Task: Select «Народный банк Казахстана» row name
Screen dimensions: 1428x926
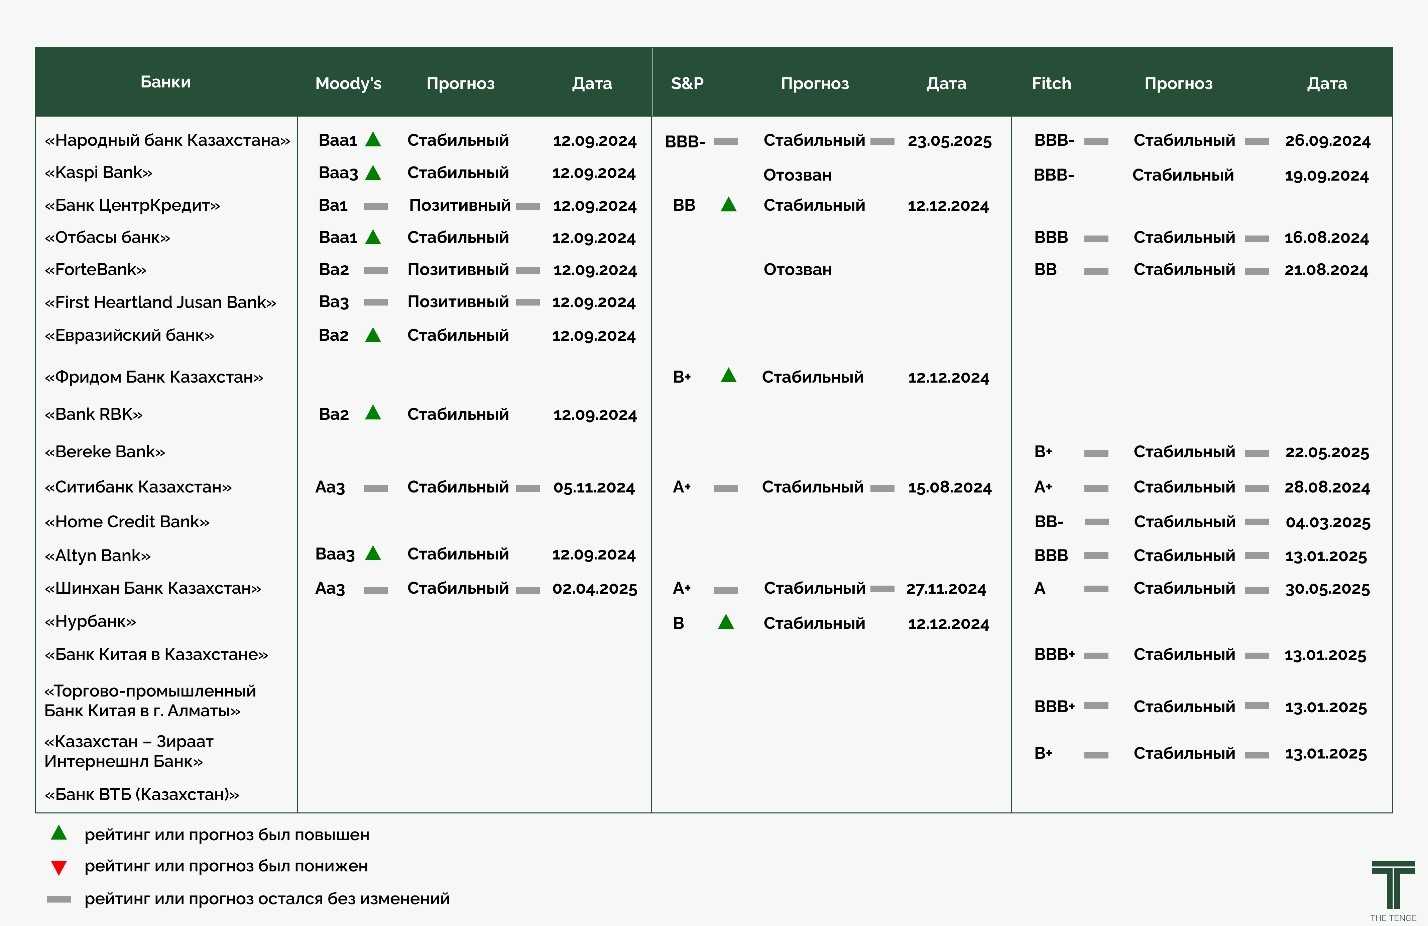Action: pyautogui.click(x=167, y=140)
